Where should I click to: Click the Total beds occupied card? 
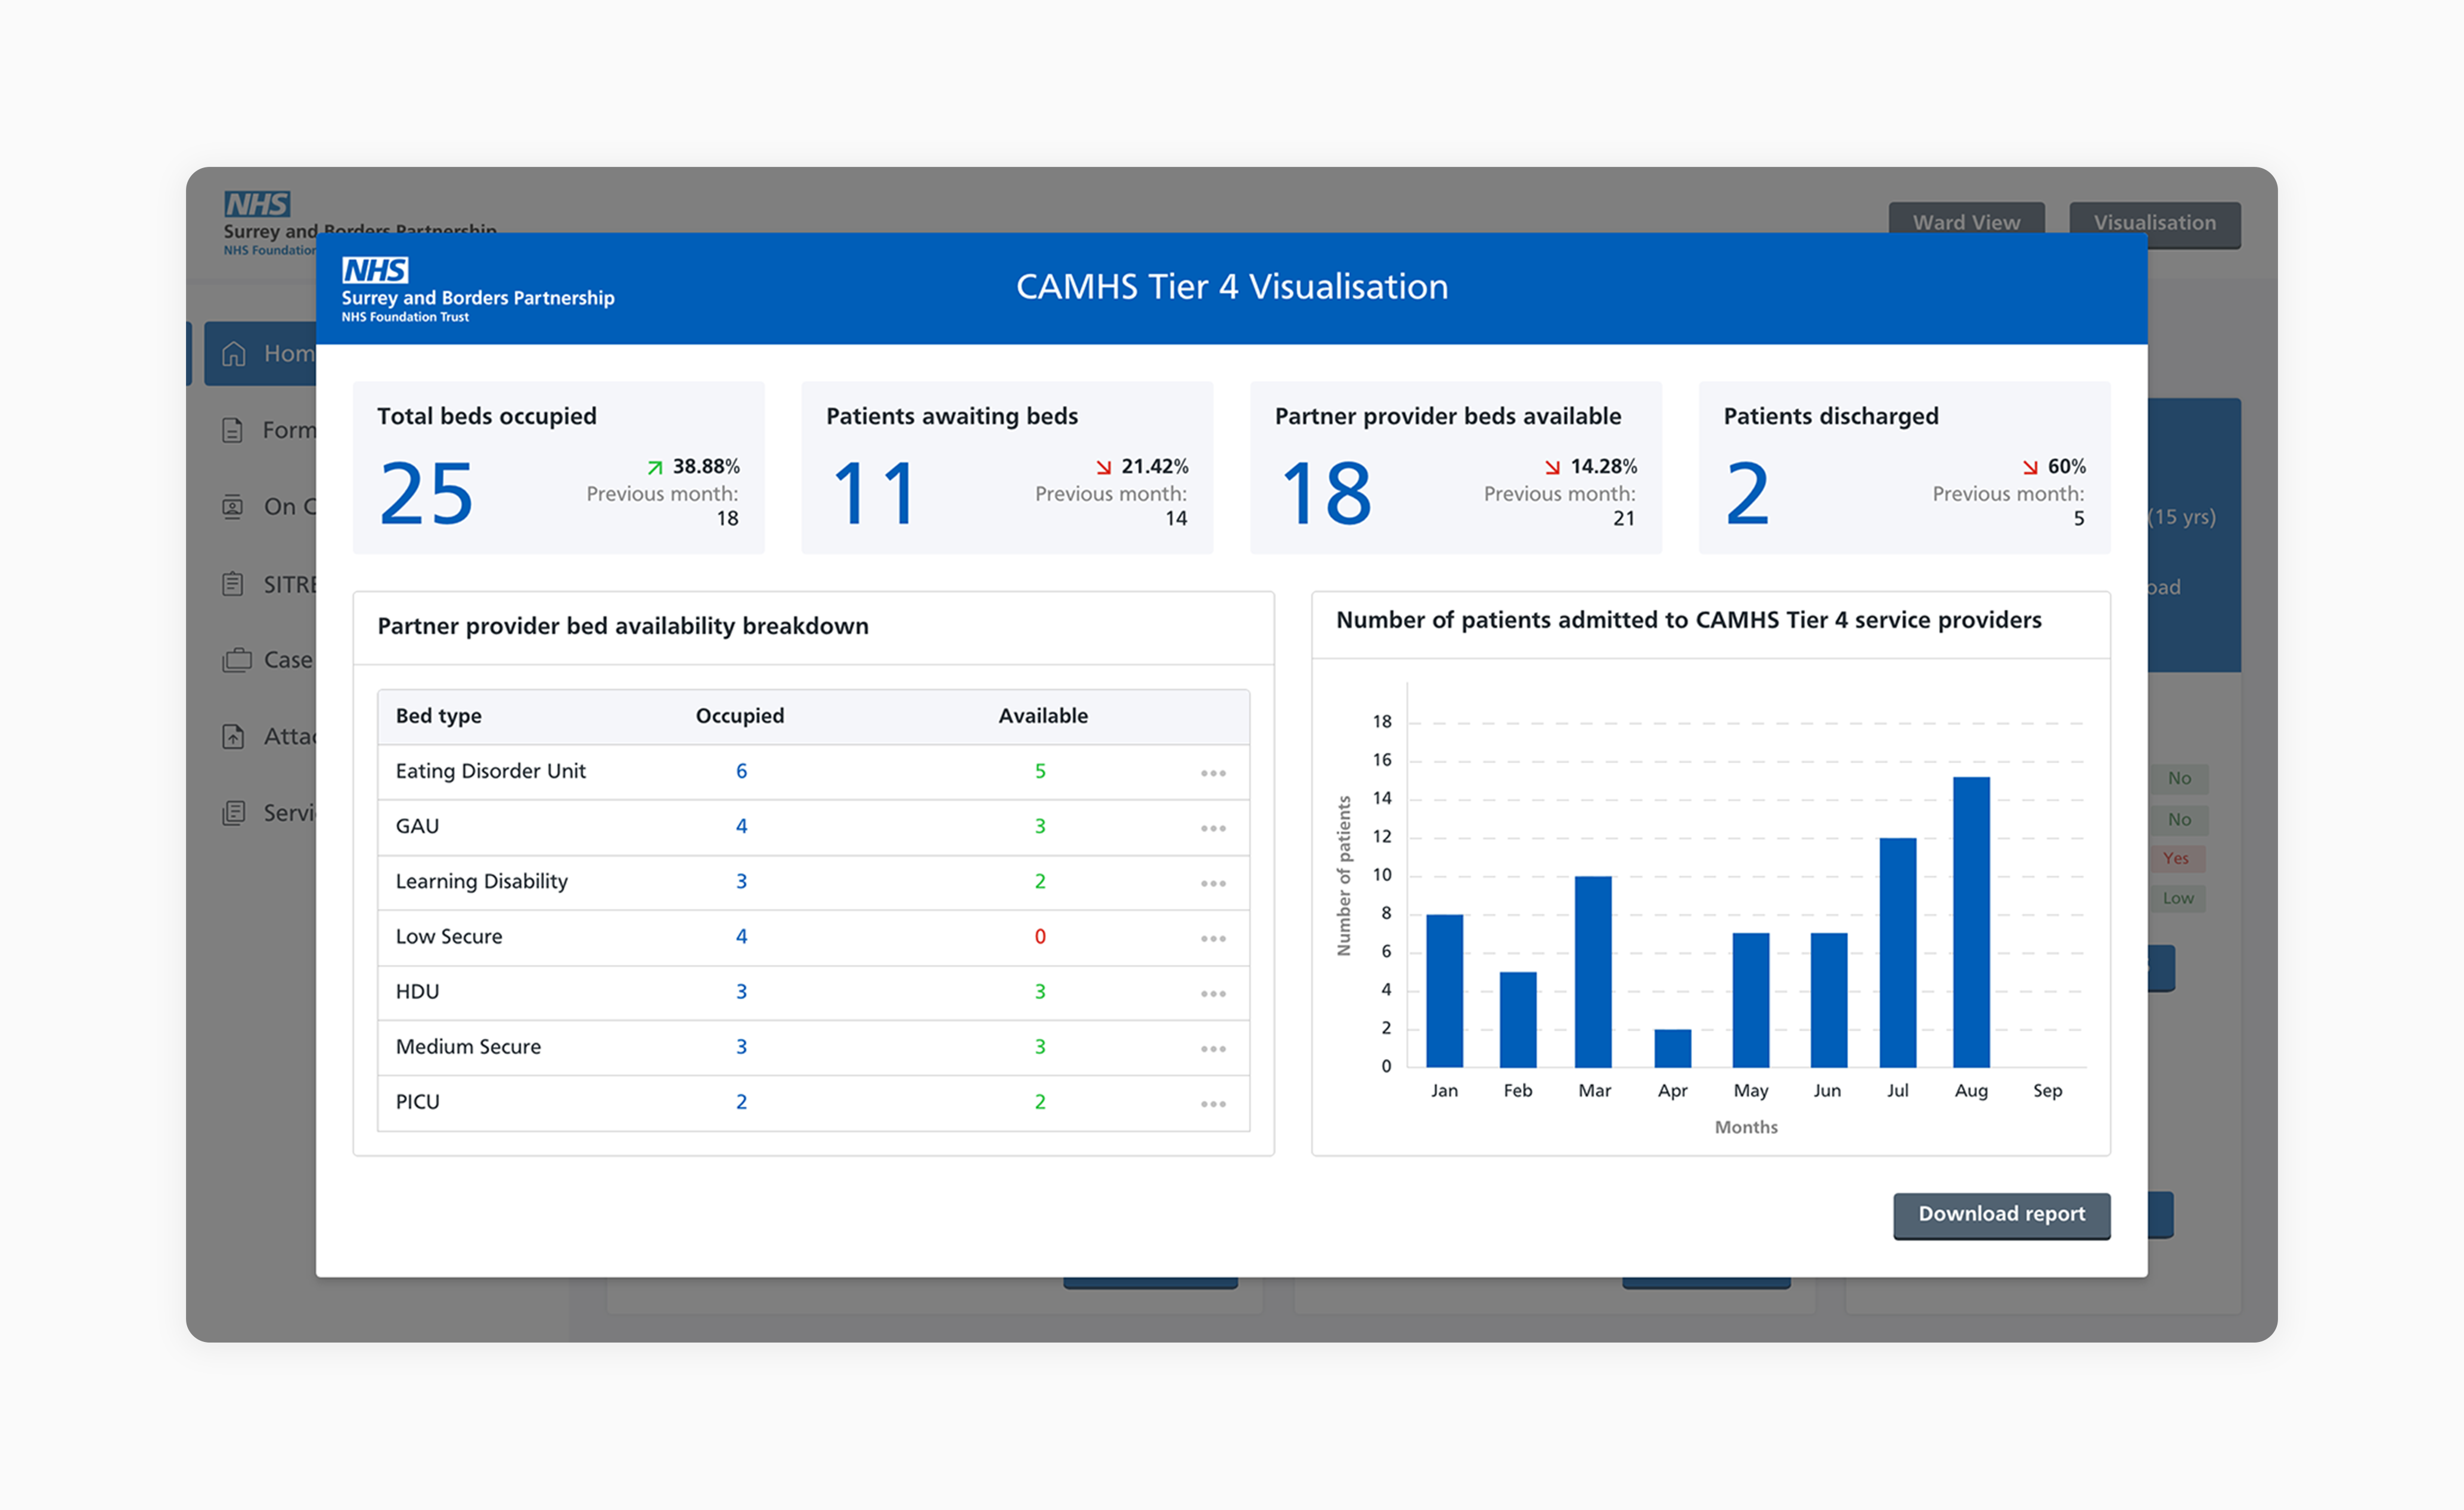(558, 467)
